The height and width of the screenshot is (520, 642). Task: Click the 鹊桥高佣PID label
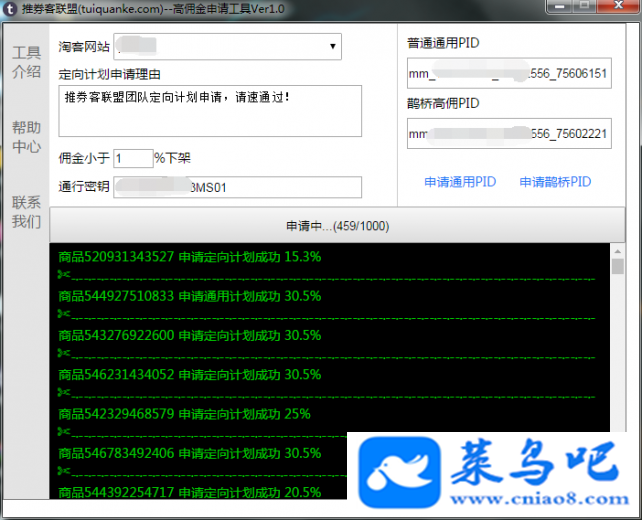pos(443,103)
